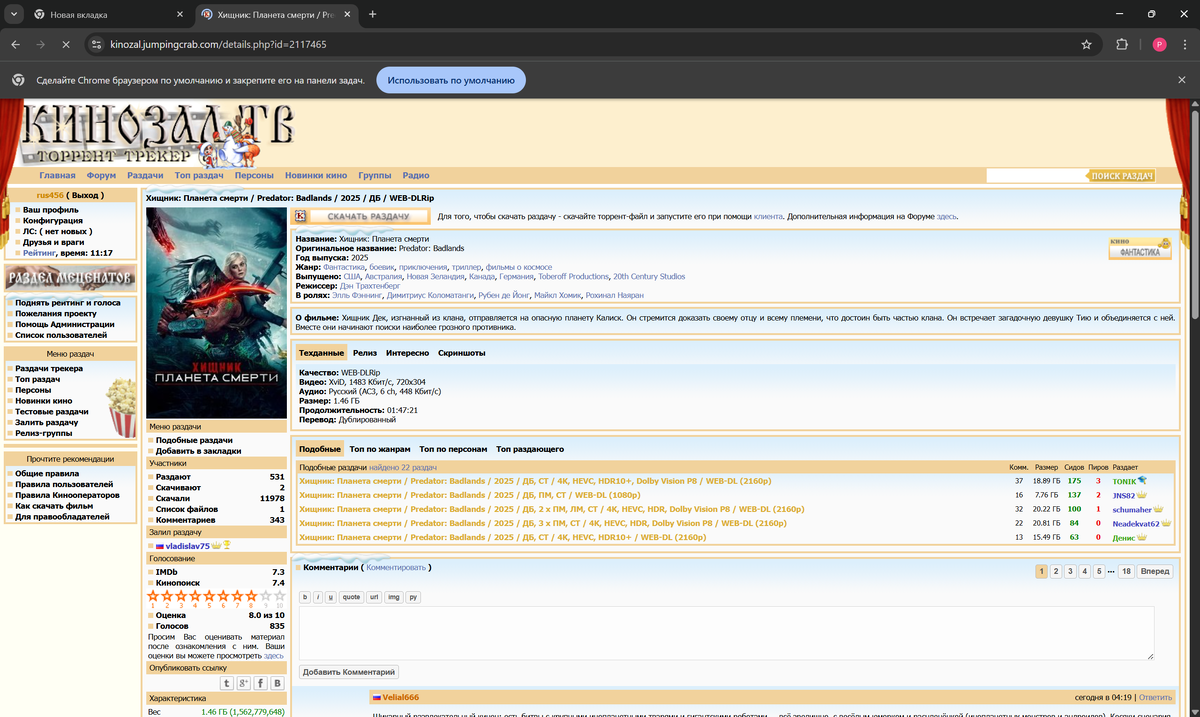The image size is (1200, 717).
Task: Click the browser address bar URL
Action: 218,45
